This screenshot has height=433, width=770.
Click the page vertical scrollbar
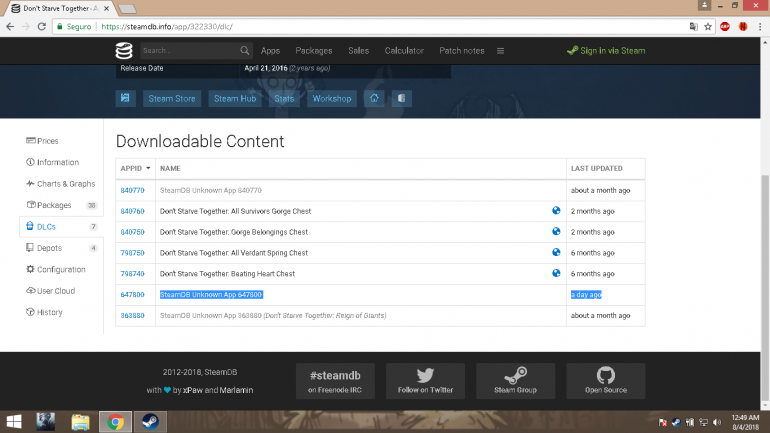click(x=765, y=287)
